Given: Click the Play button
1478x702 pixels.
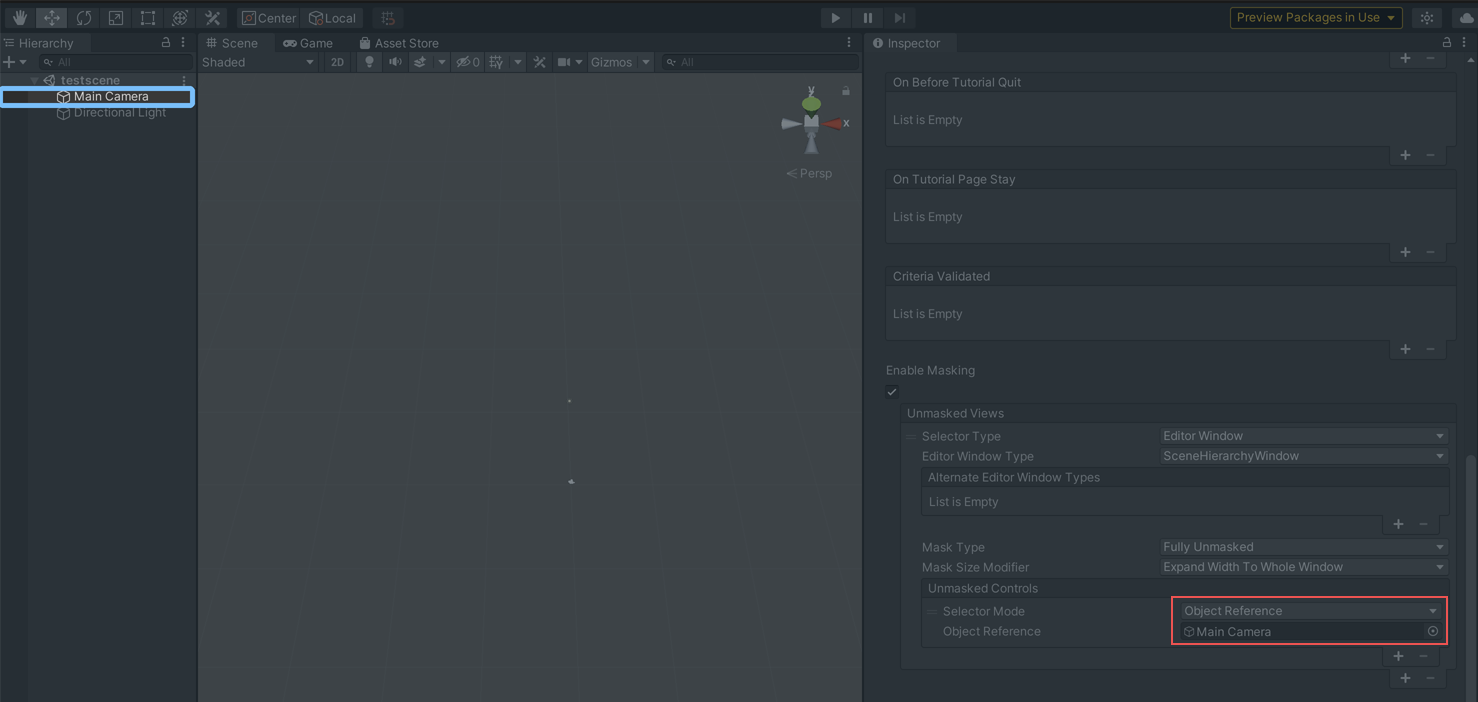Looking at the screenshot, I should (835, 18).
